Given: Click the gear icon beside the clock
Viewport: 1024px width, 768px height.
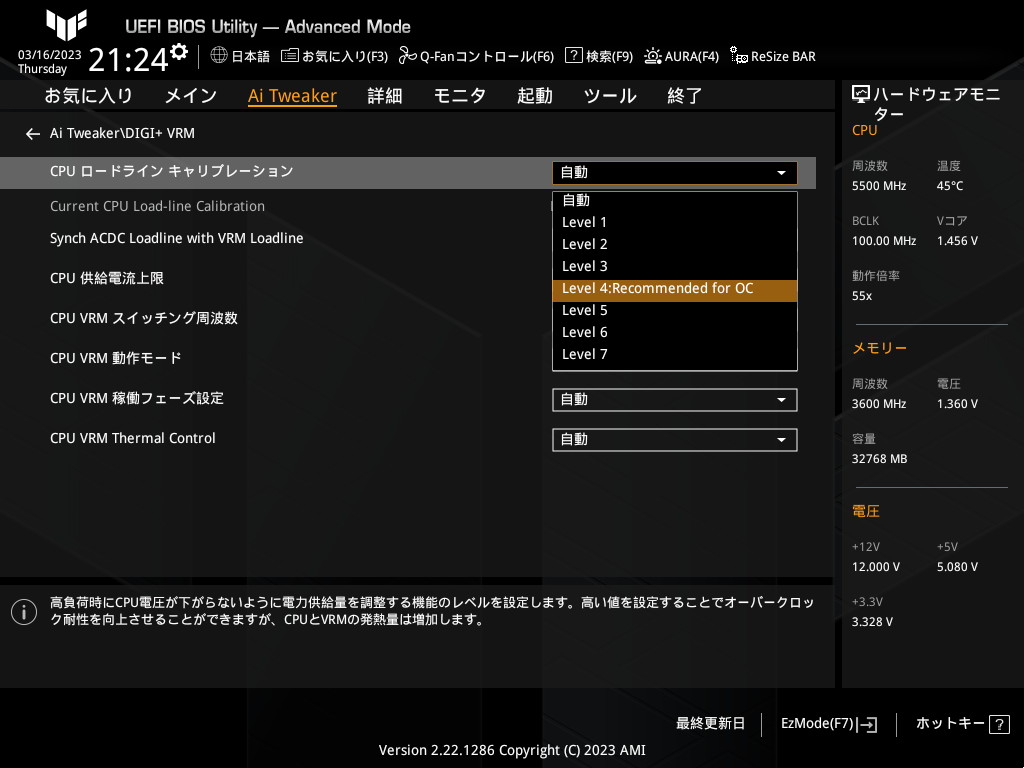Looking at the screenshot, I should pyautogui.click(x=179, y=52).
